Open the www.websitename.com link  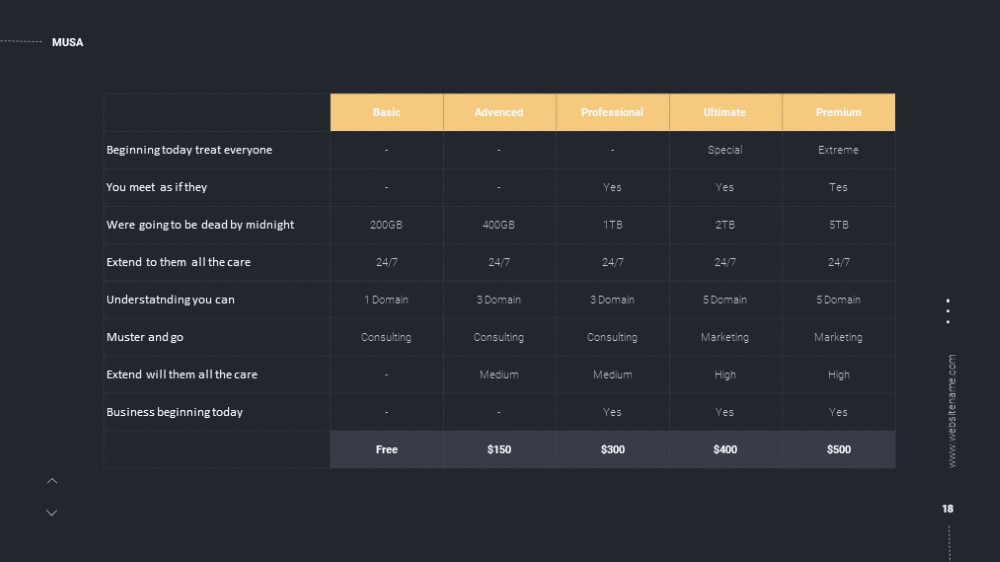[952, 411]
